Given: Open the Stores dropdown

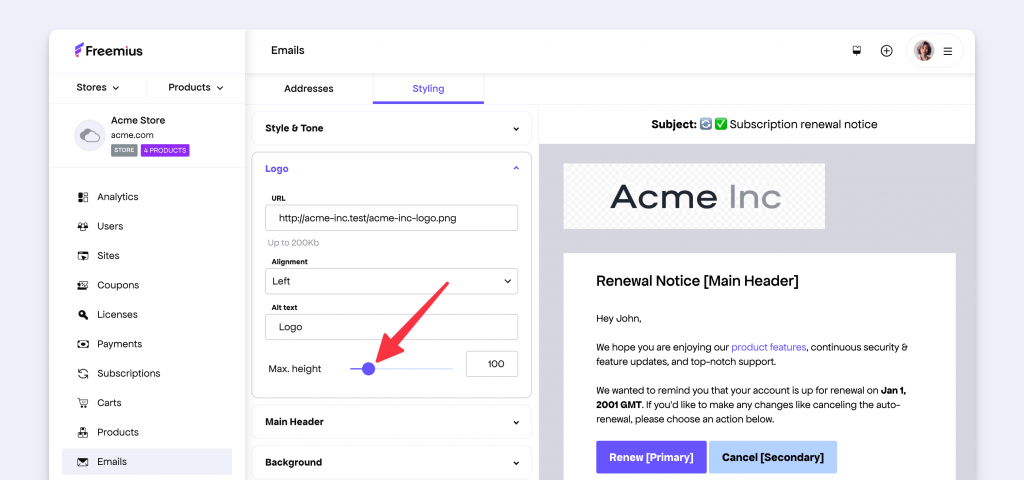Looking at the screenshot, I should pos(98,87).
